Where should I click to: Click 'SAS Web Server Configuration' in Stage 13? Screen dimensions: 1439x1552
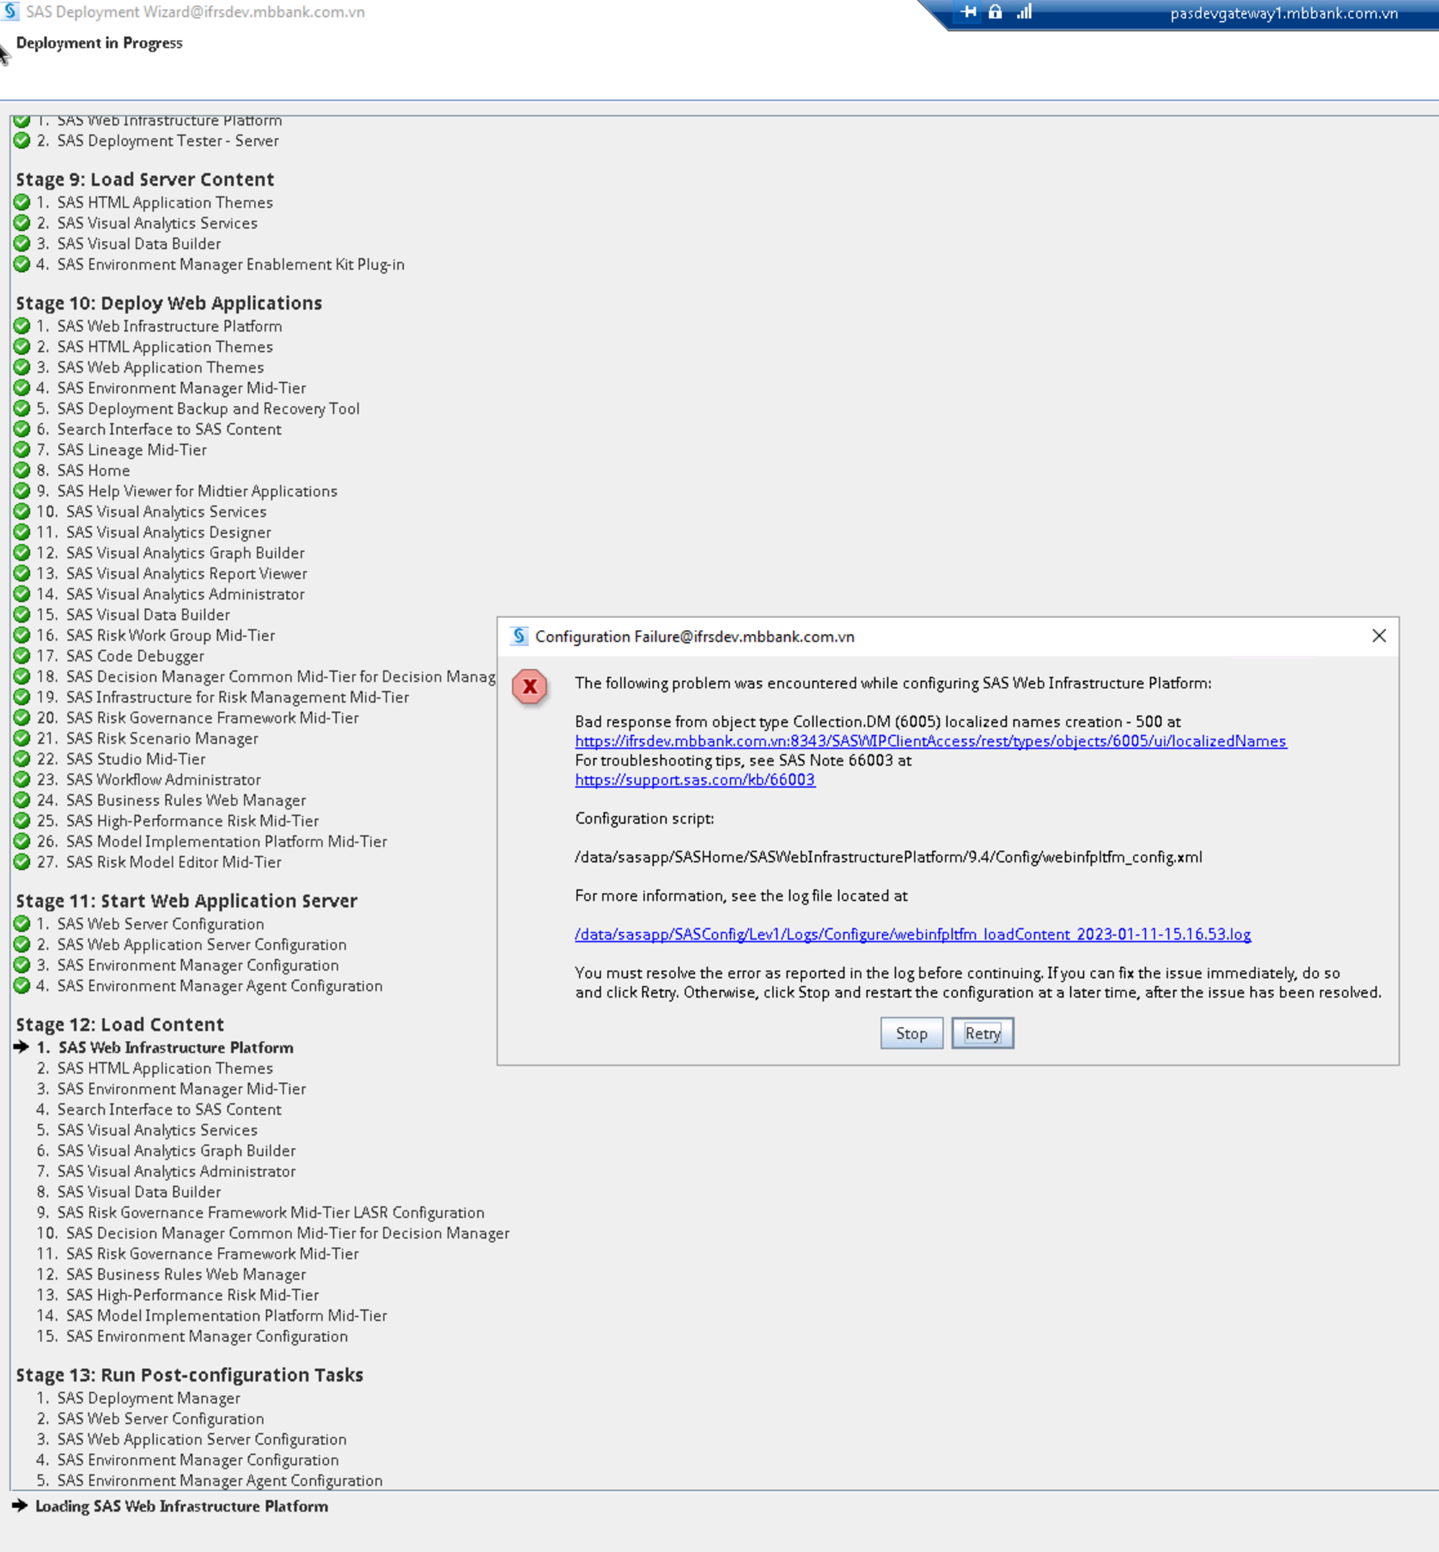click(x=161, y=1419)
